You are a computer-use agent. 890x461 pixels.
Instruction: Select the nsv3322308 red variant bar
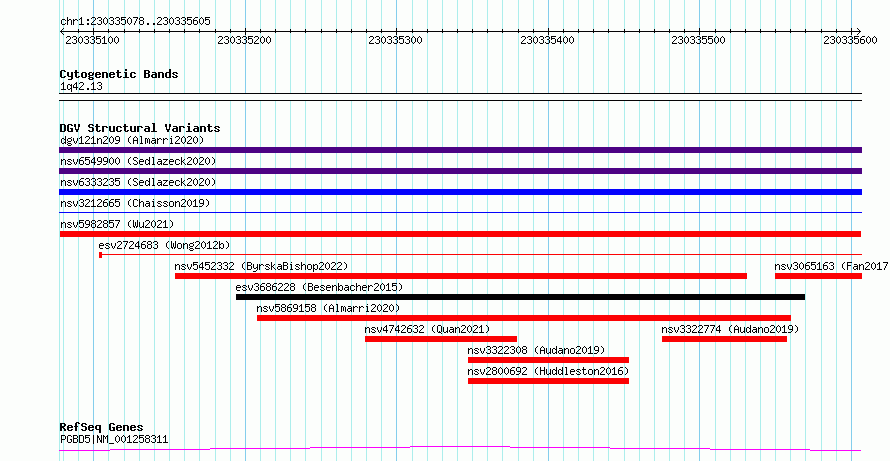click(x=548, y=360)
